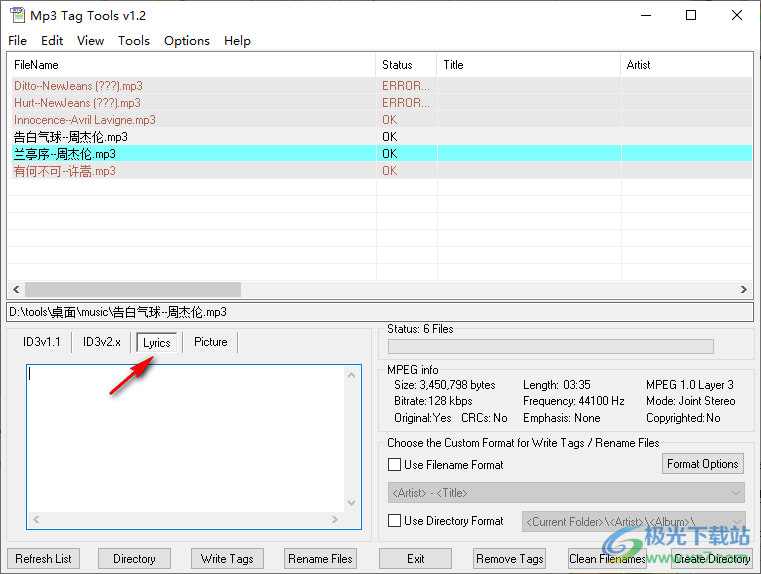Screen dimensions: 761x574
Task: Select Innocence--Avril Lavigne.mp3 file row
Action: 382,120
